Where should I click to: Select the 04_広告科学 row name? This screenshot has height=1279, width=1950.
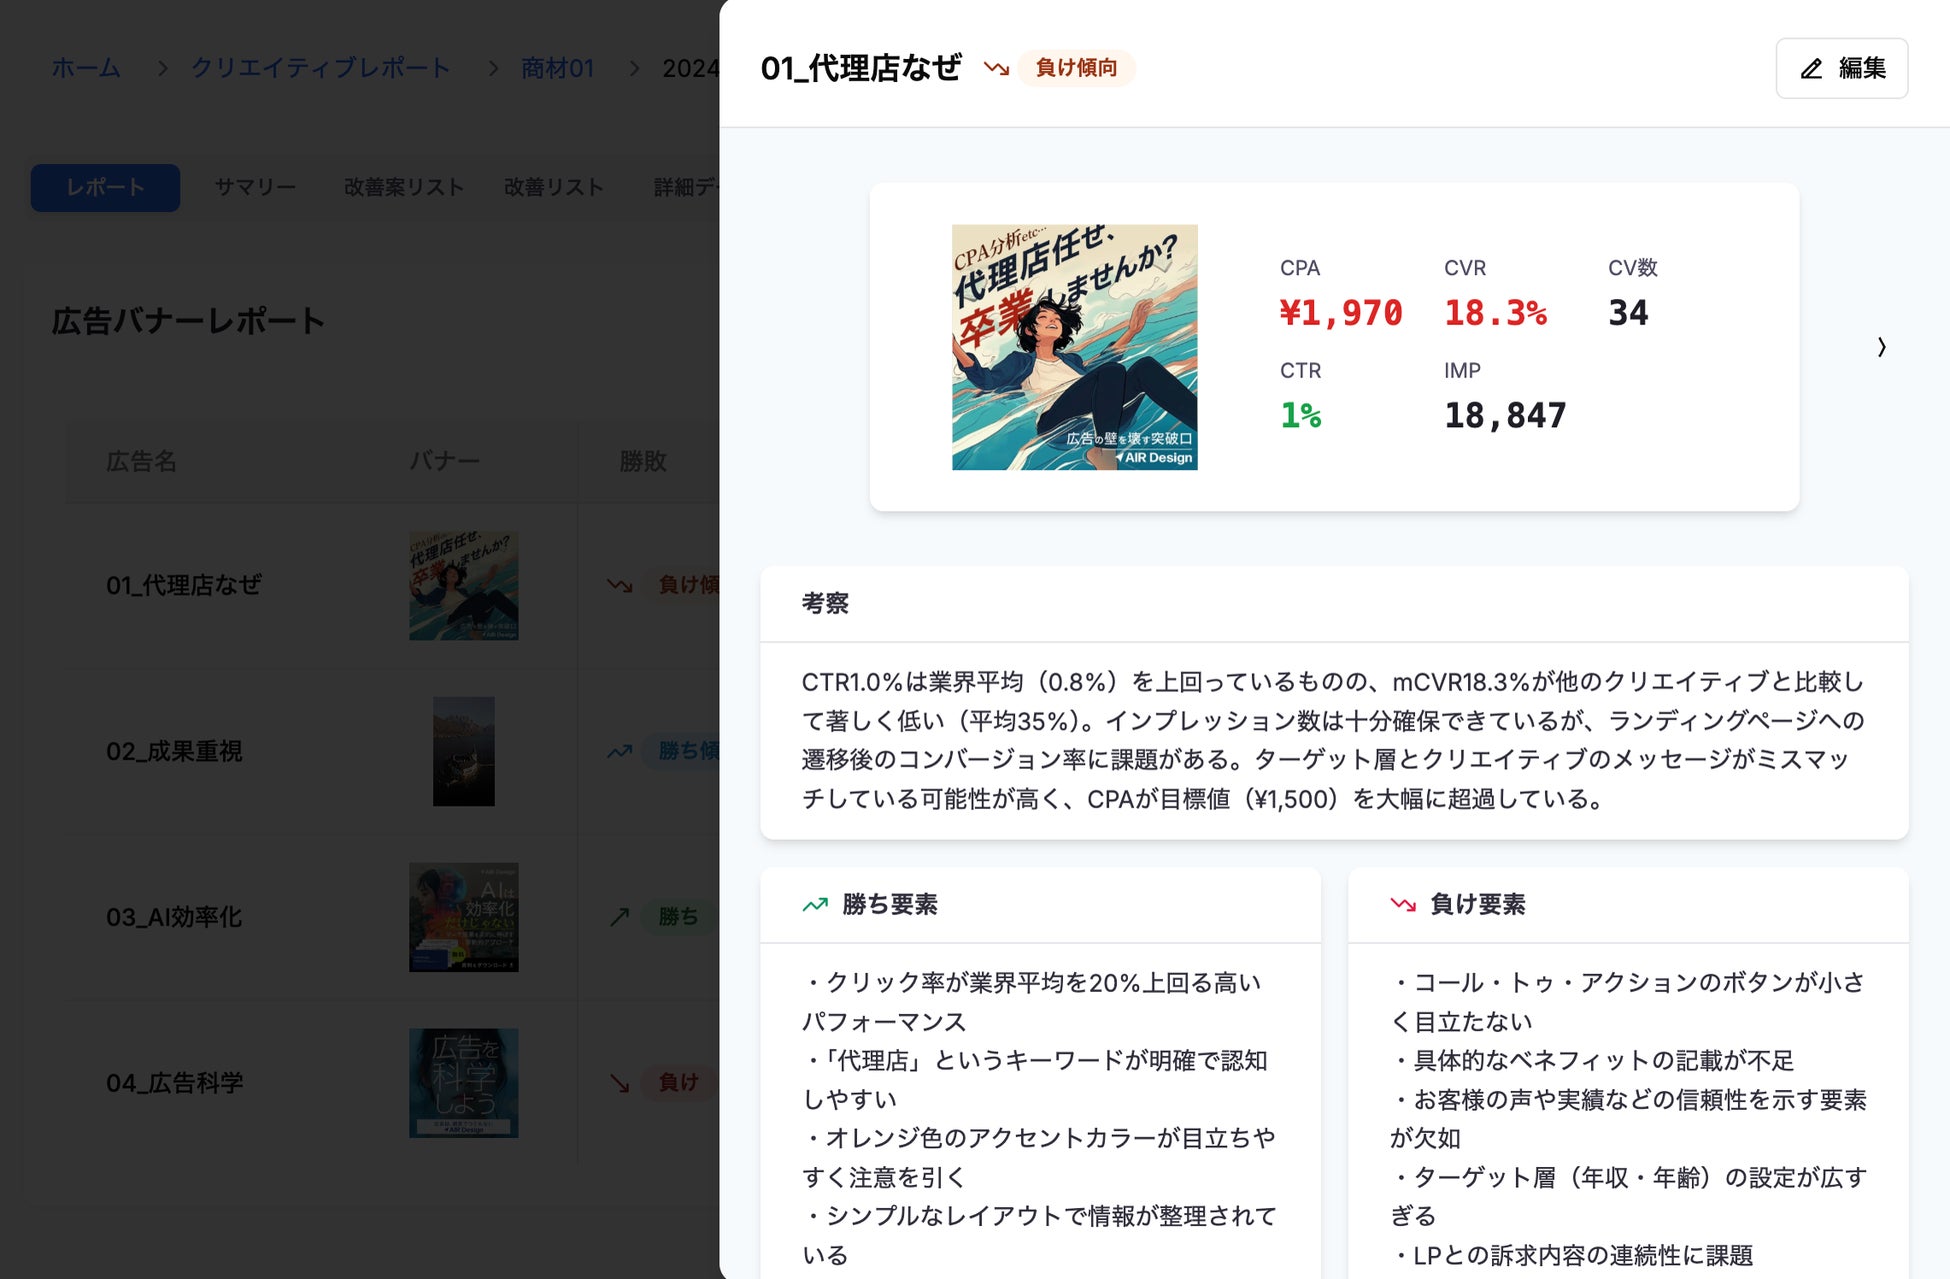175,1083
